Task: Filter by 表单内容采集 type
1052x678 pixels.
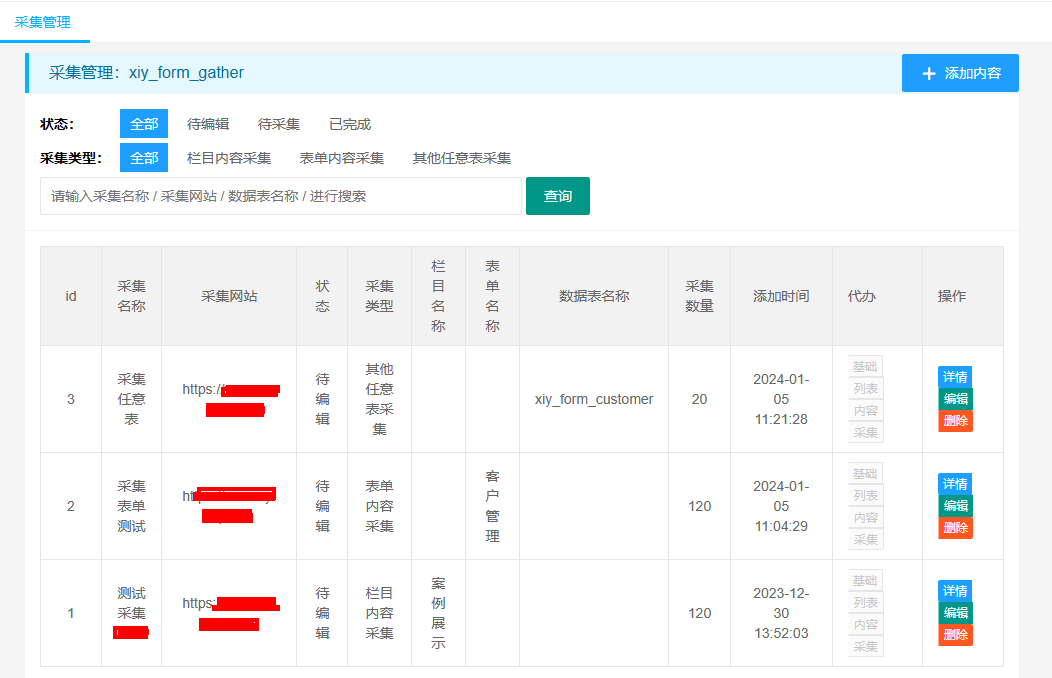Action: pyautogui.click(x=342, y=158)
